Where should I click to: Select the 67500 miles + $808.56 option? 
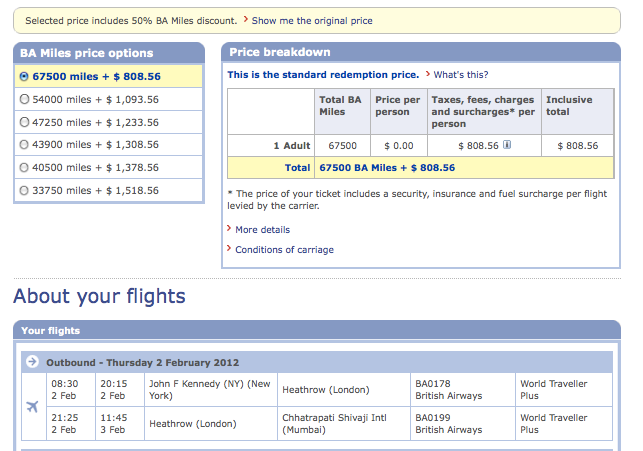click(x=25, y=76)
